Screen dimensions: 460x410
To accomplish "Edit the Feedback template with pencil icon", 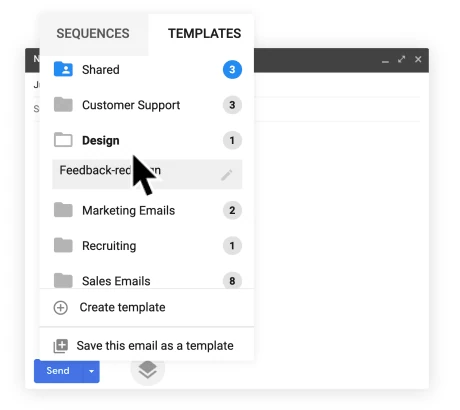I will 227,175.
